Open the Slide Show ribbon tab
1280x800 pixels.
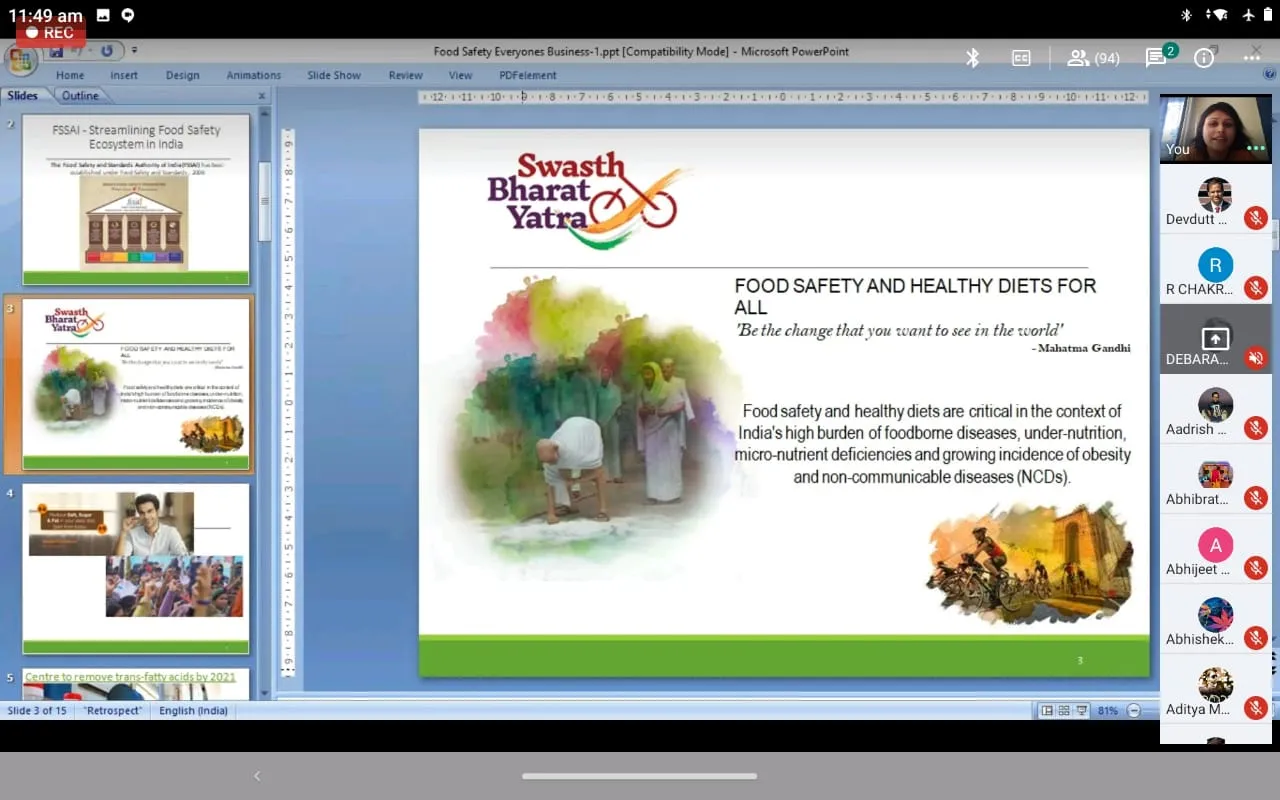click(x=334, y=75)
